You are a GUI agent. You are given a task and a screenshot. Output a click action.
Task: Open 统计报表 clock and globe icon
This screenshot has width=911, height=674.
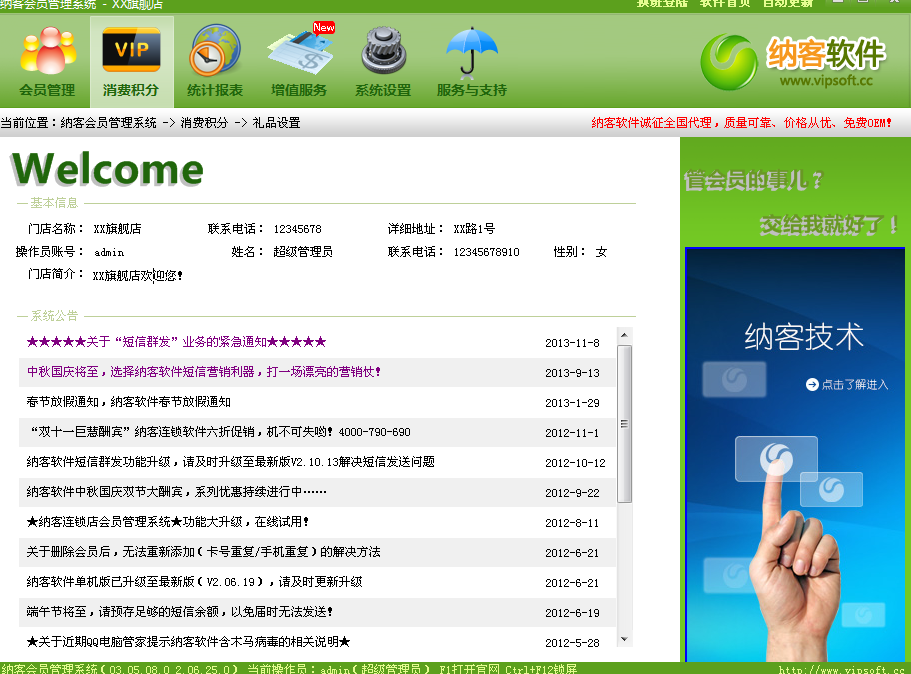coord(215,52)
